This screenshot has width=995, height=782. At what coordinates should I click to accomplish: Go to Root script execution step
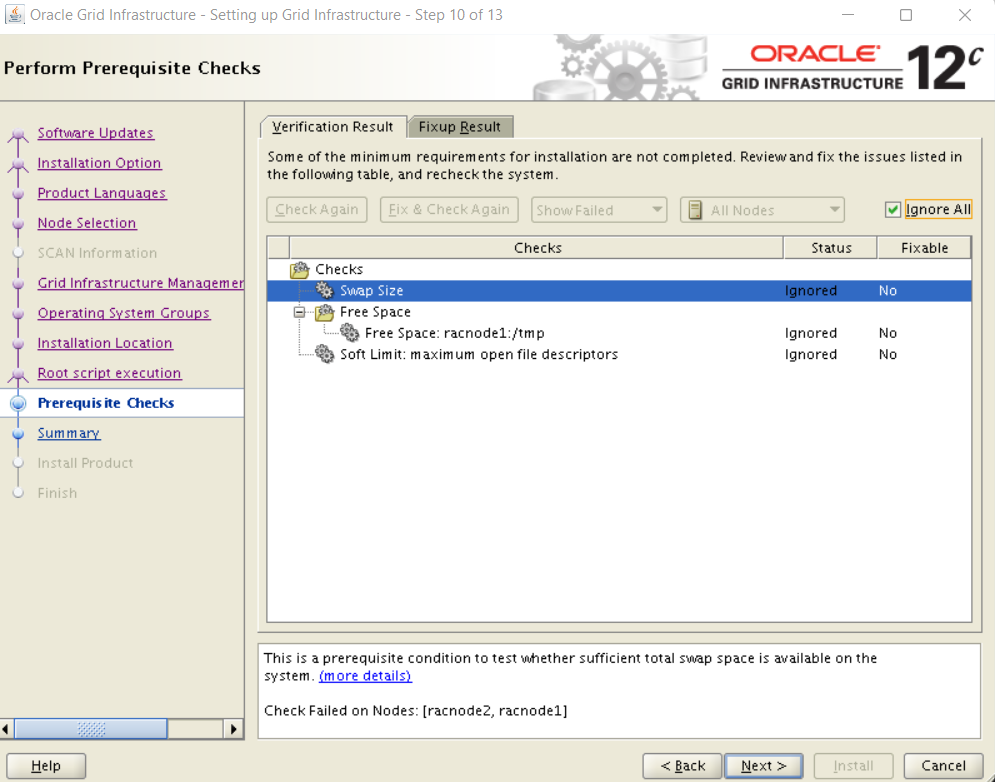(x=109, y=373)
